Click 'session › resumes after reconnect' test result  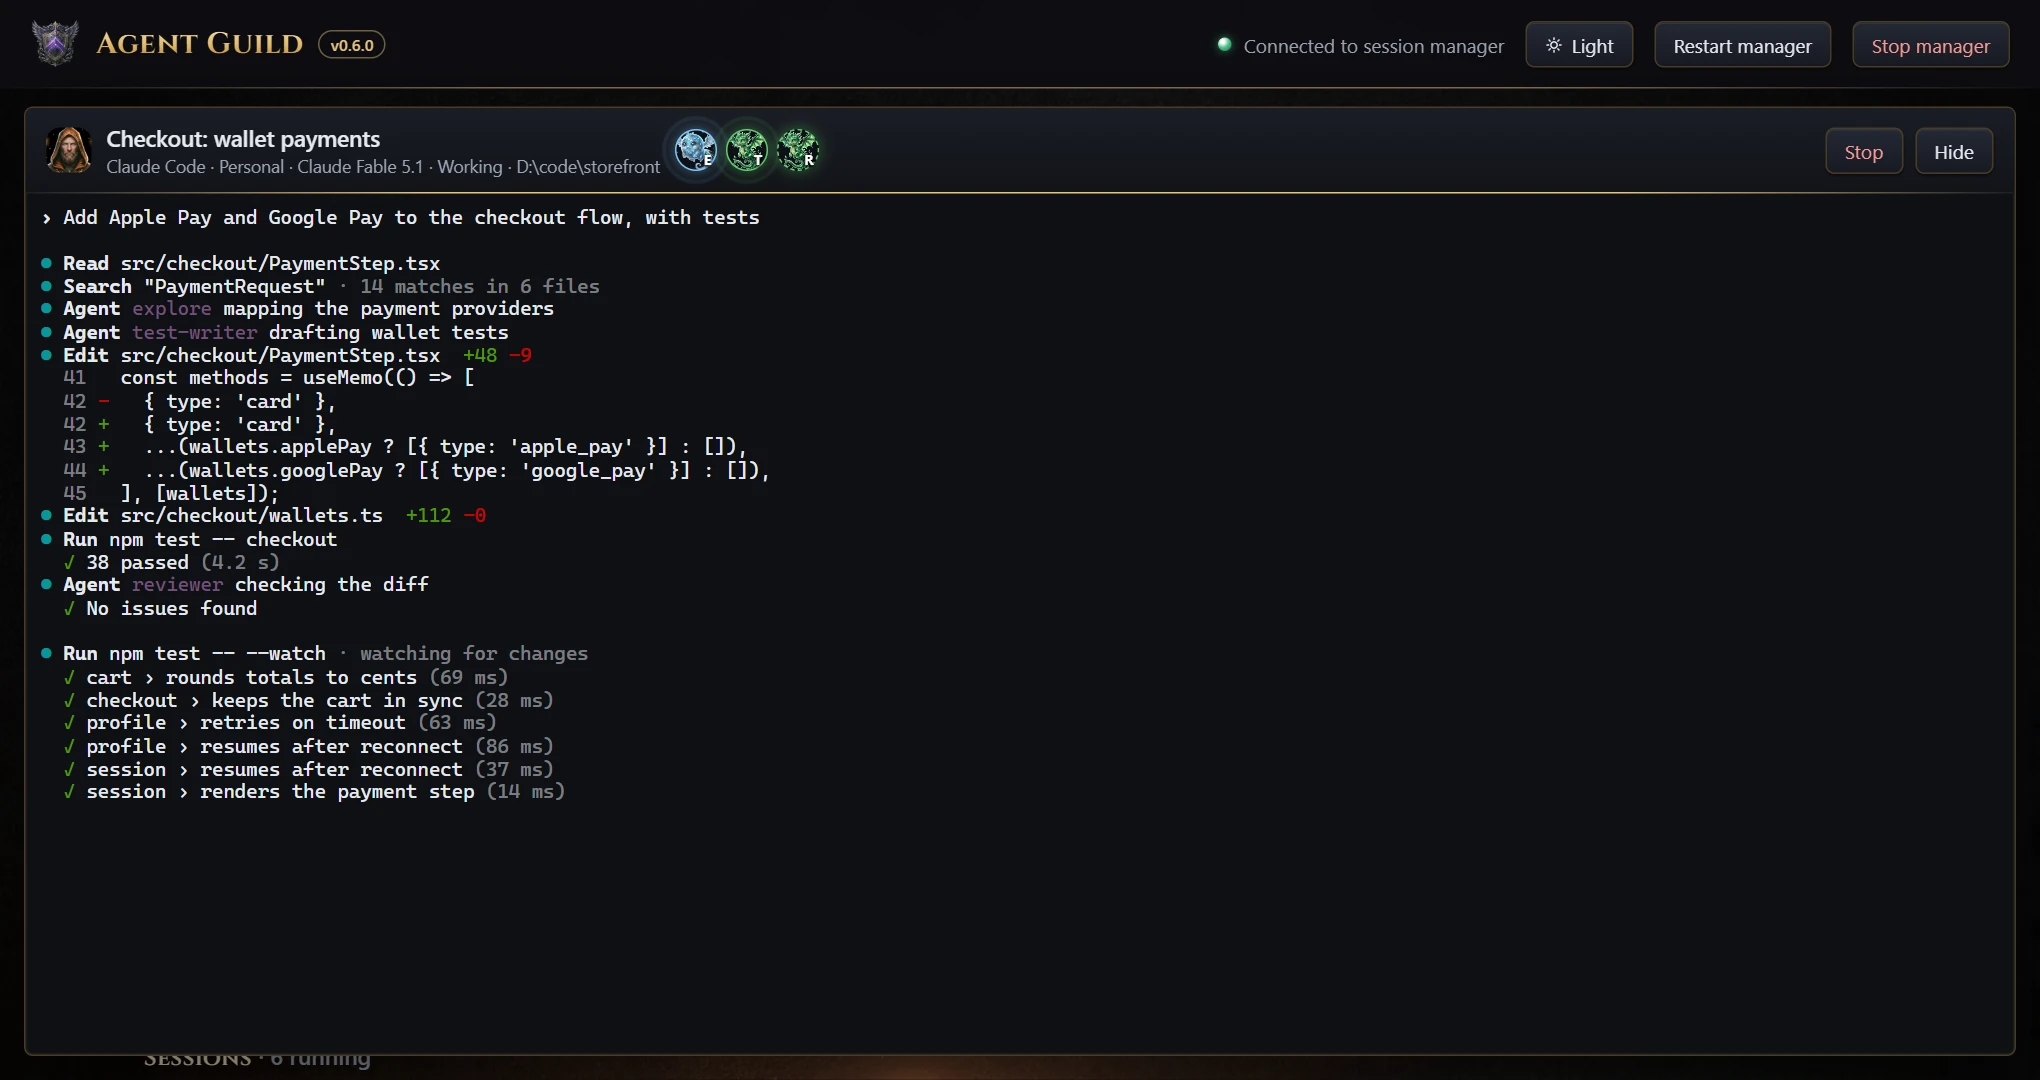pos(308,769)
